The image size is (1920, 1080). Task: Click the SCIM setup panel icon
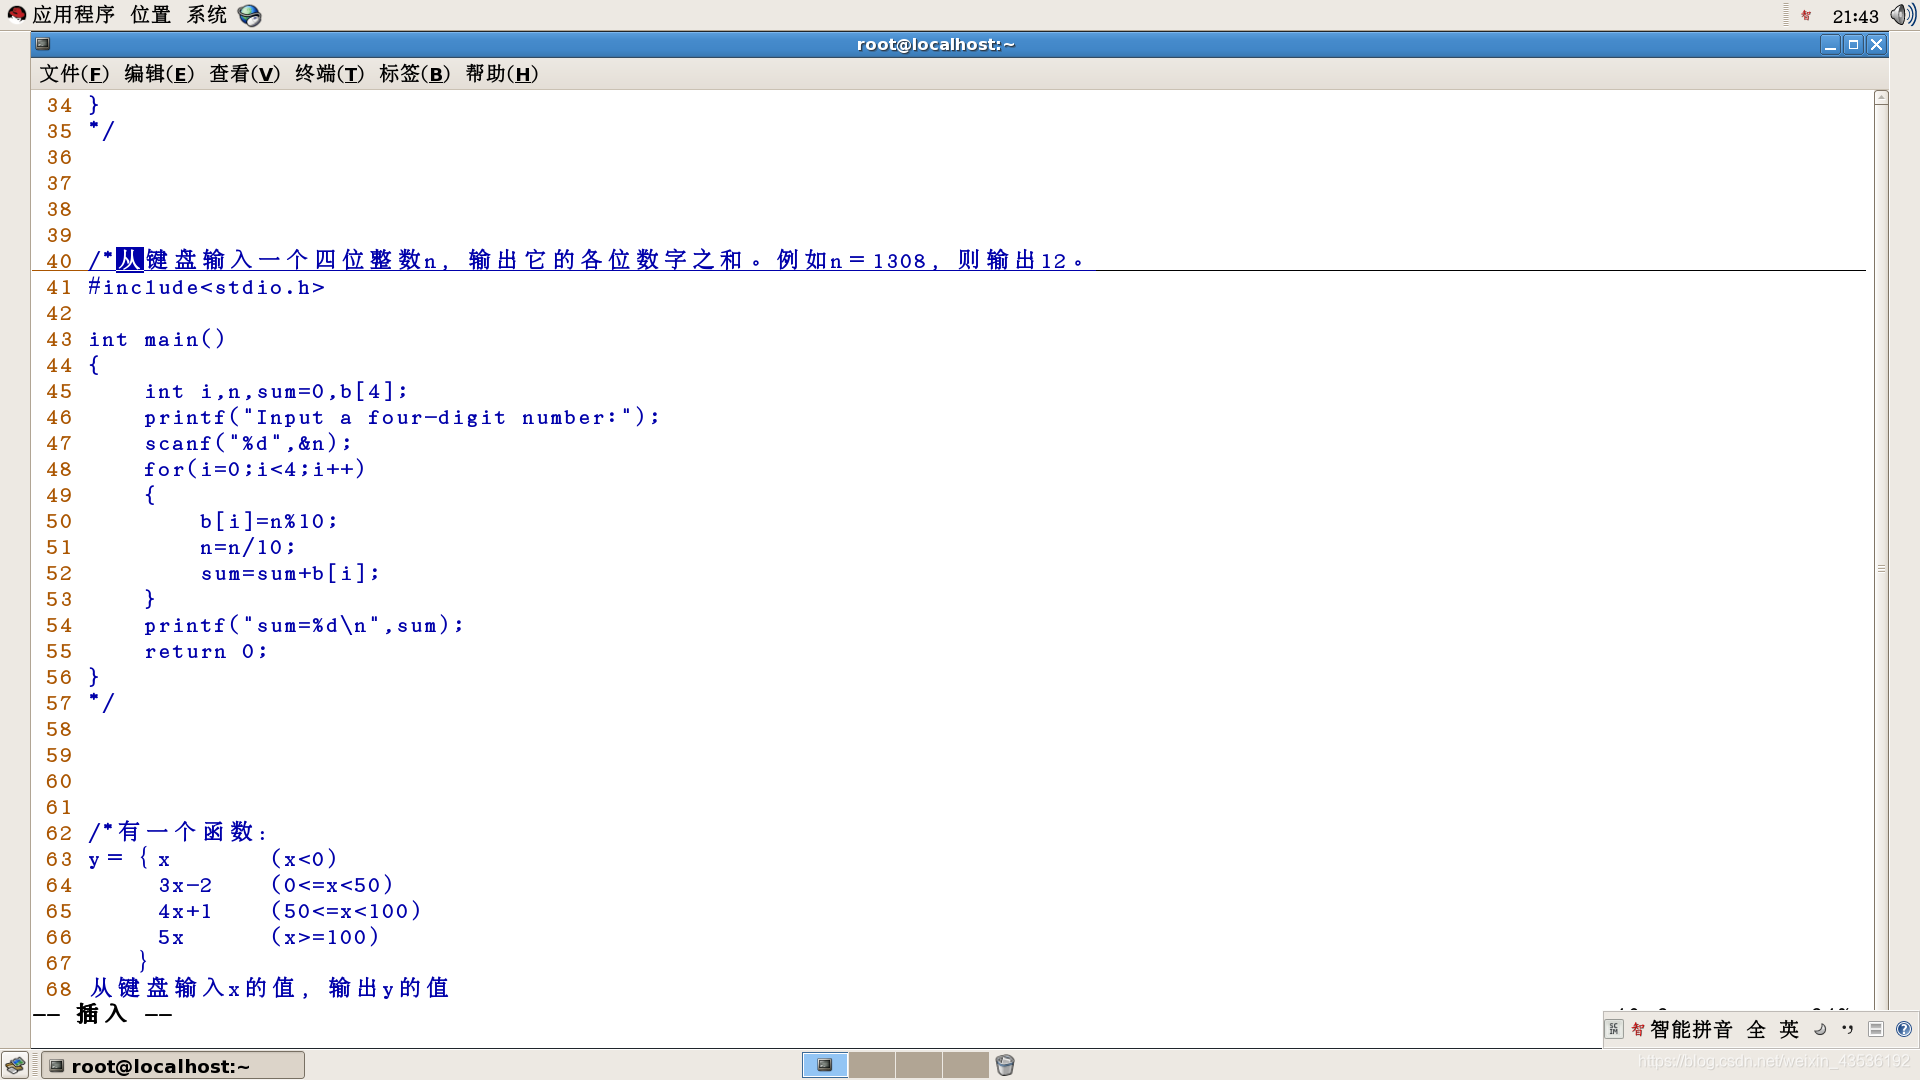(x=1876, y=1029)
